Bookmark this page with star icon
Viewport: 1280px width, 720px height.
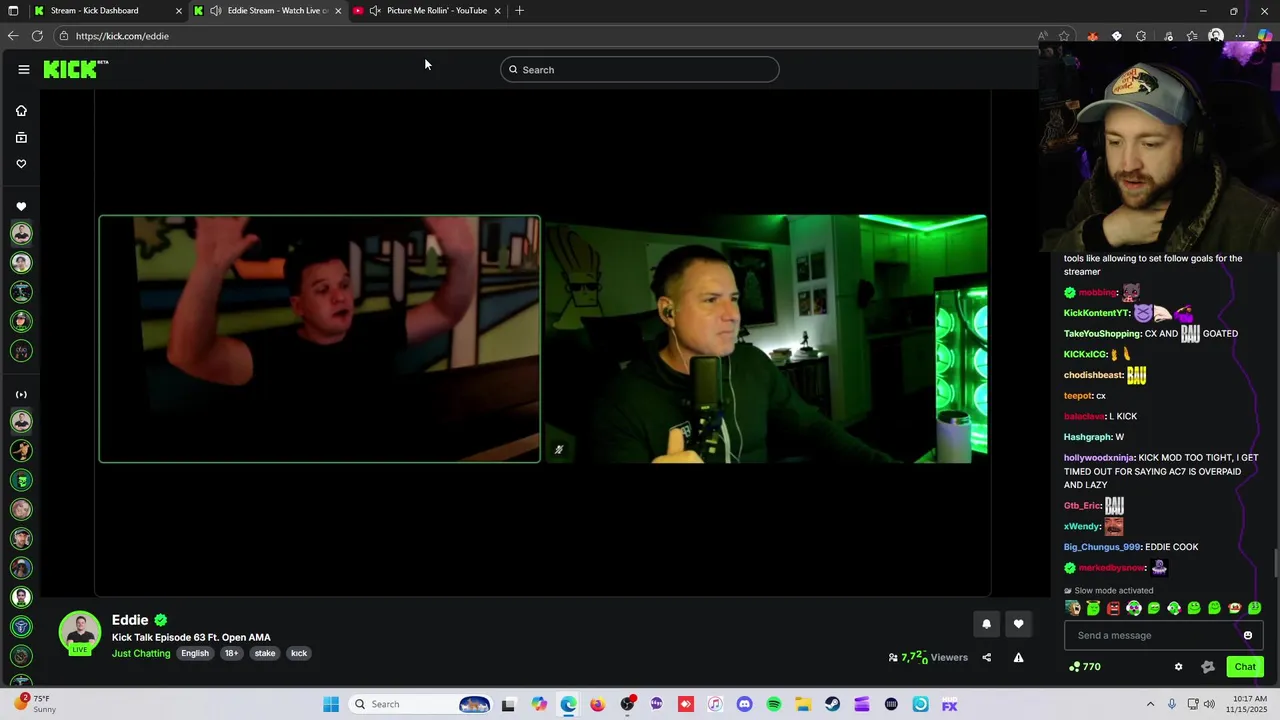click(x=1065, y=36)
